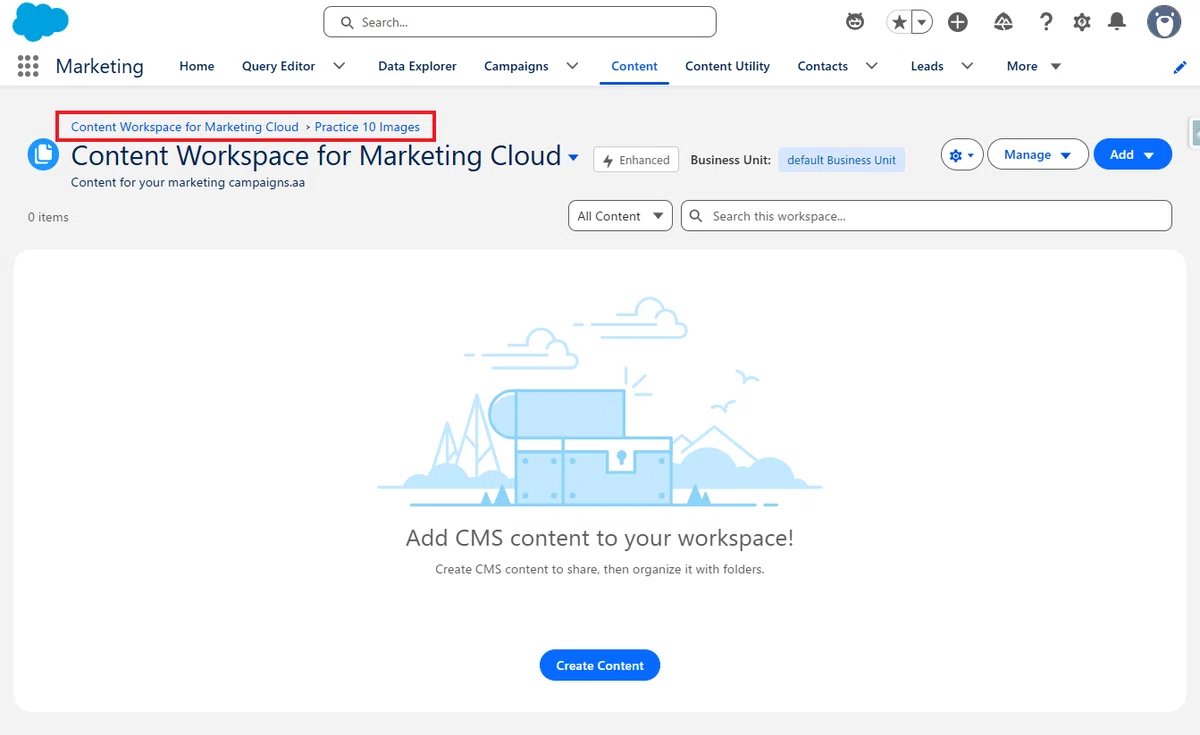Click the global Search field
The image size is (1200, 735).
(x=520, y=22)
